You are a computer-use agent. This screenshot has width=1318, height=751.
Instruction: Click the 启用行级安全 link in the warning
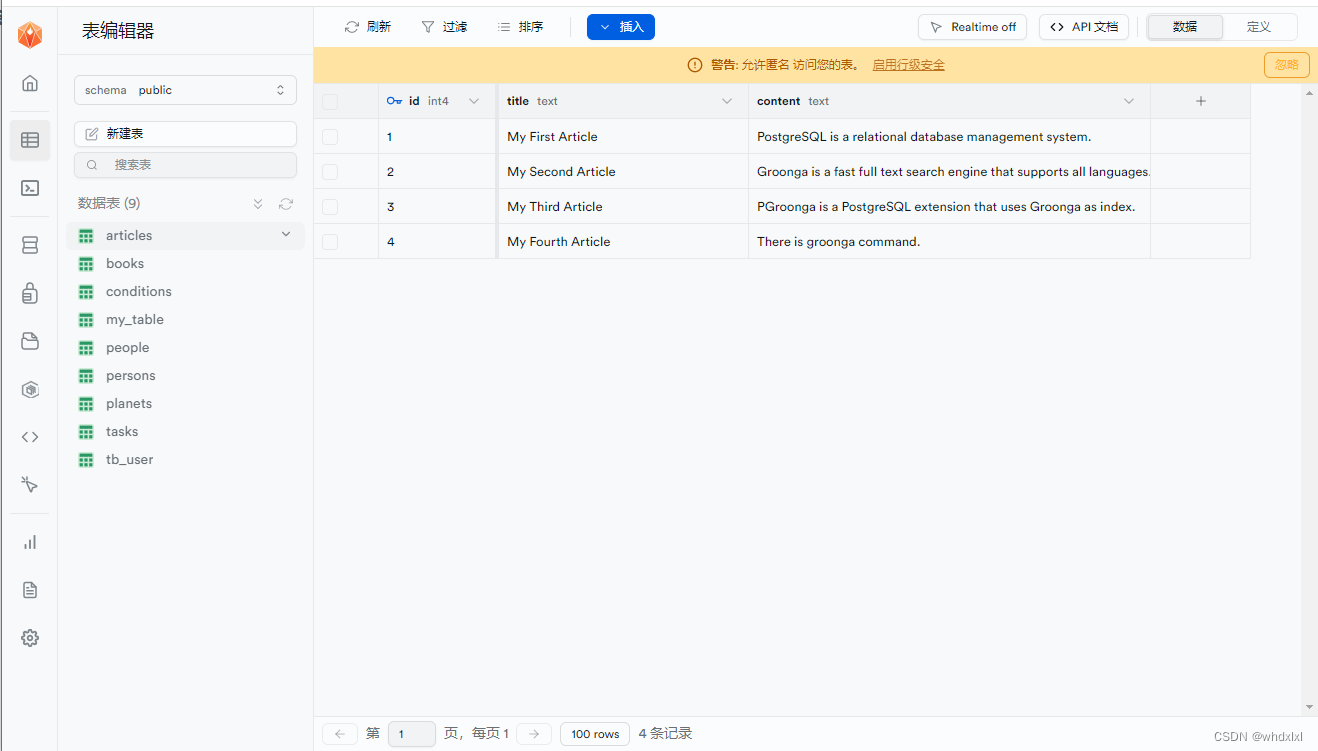pos(908,64)
